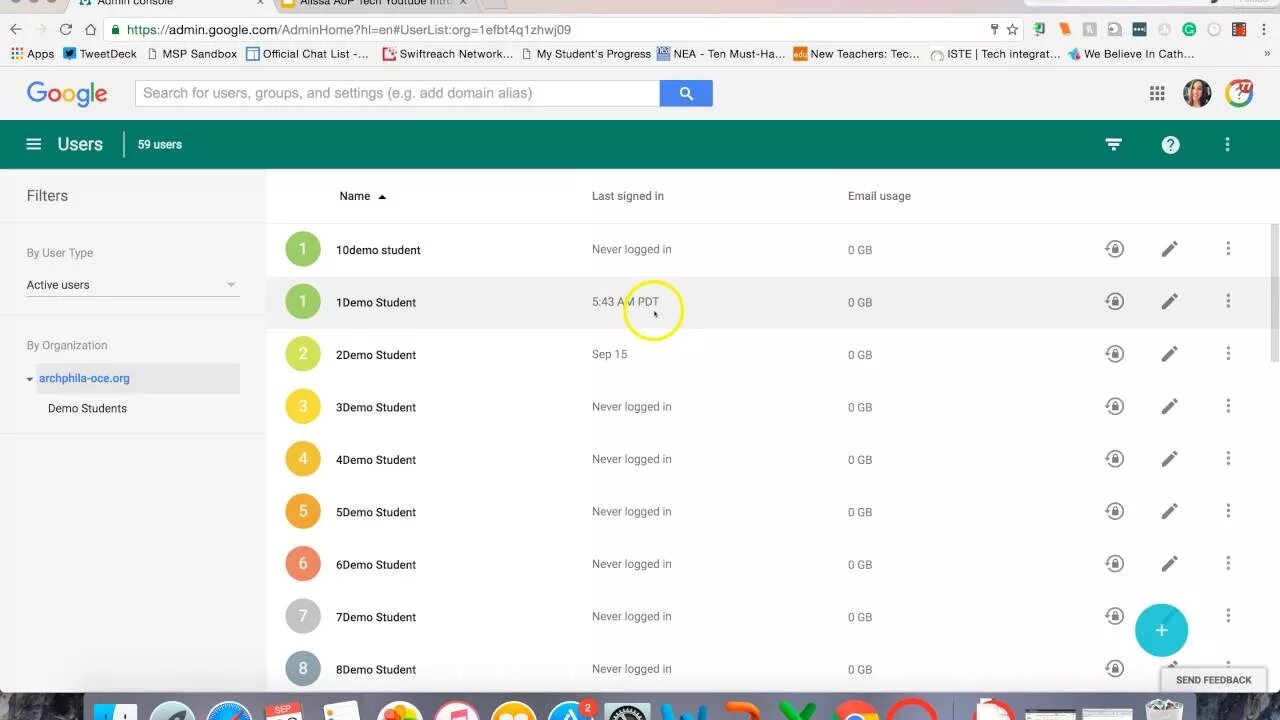Open the 5Demo Student name

click(376, 512)
